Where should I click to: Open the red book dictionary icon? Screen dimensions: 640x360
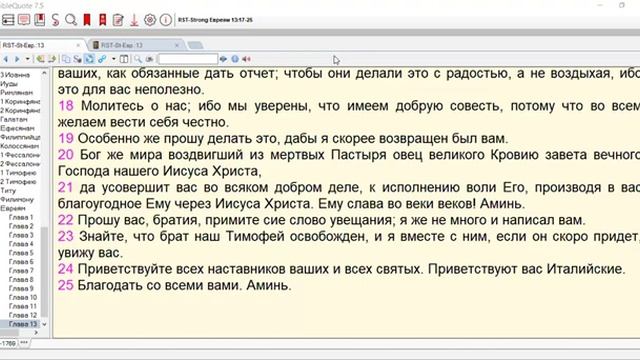(x=40, y=20)
